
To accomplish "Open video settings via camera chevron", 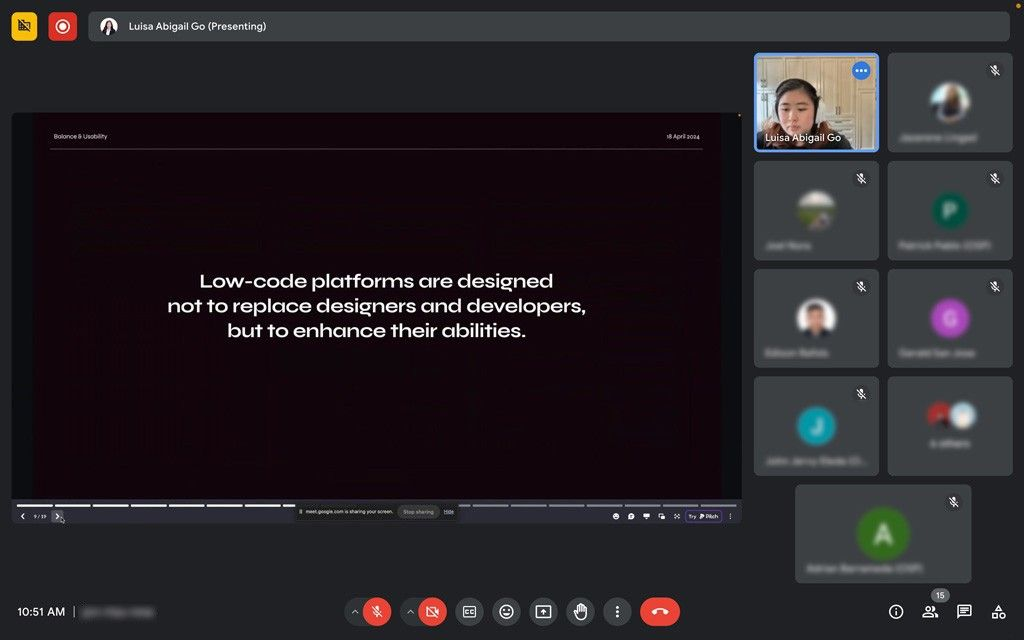I will (x=409, y=611).
